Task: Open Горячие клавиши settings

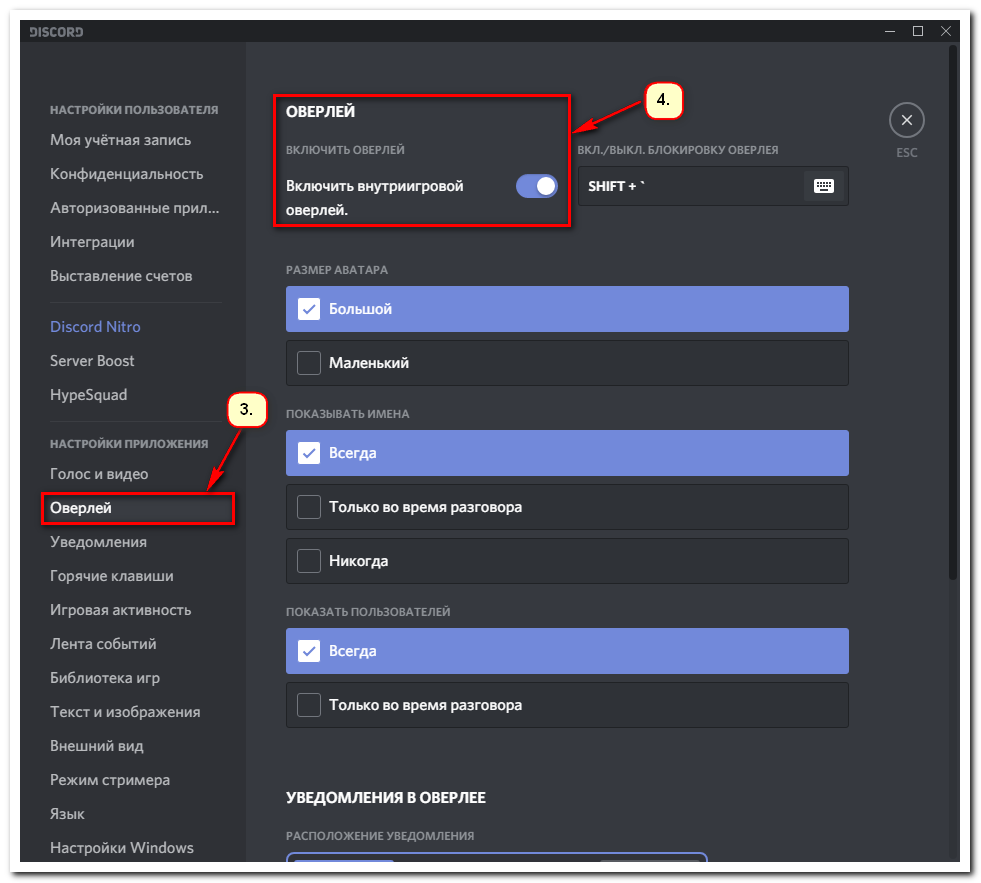Action: [x=111, y=576]
